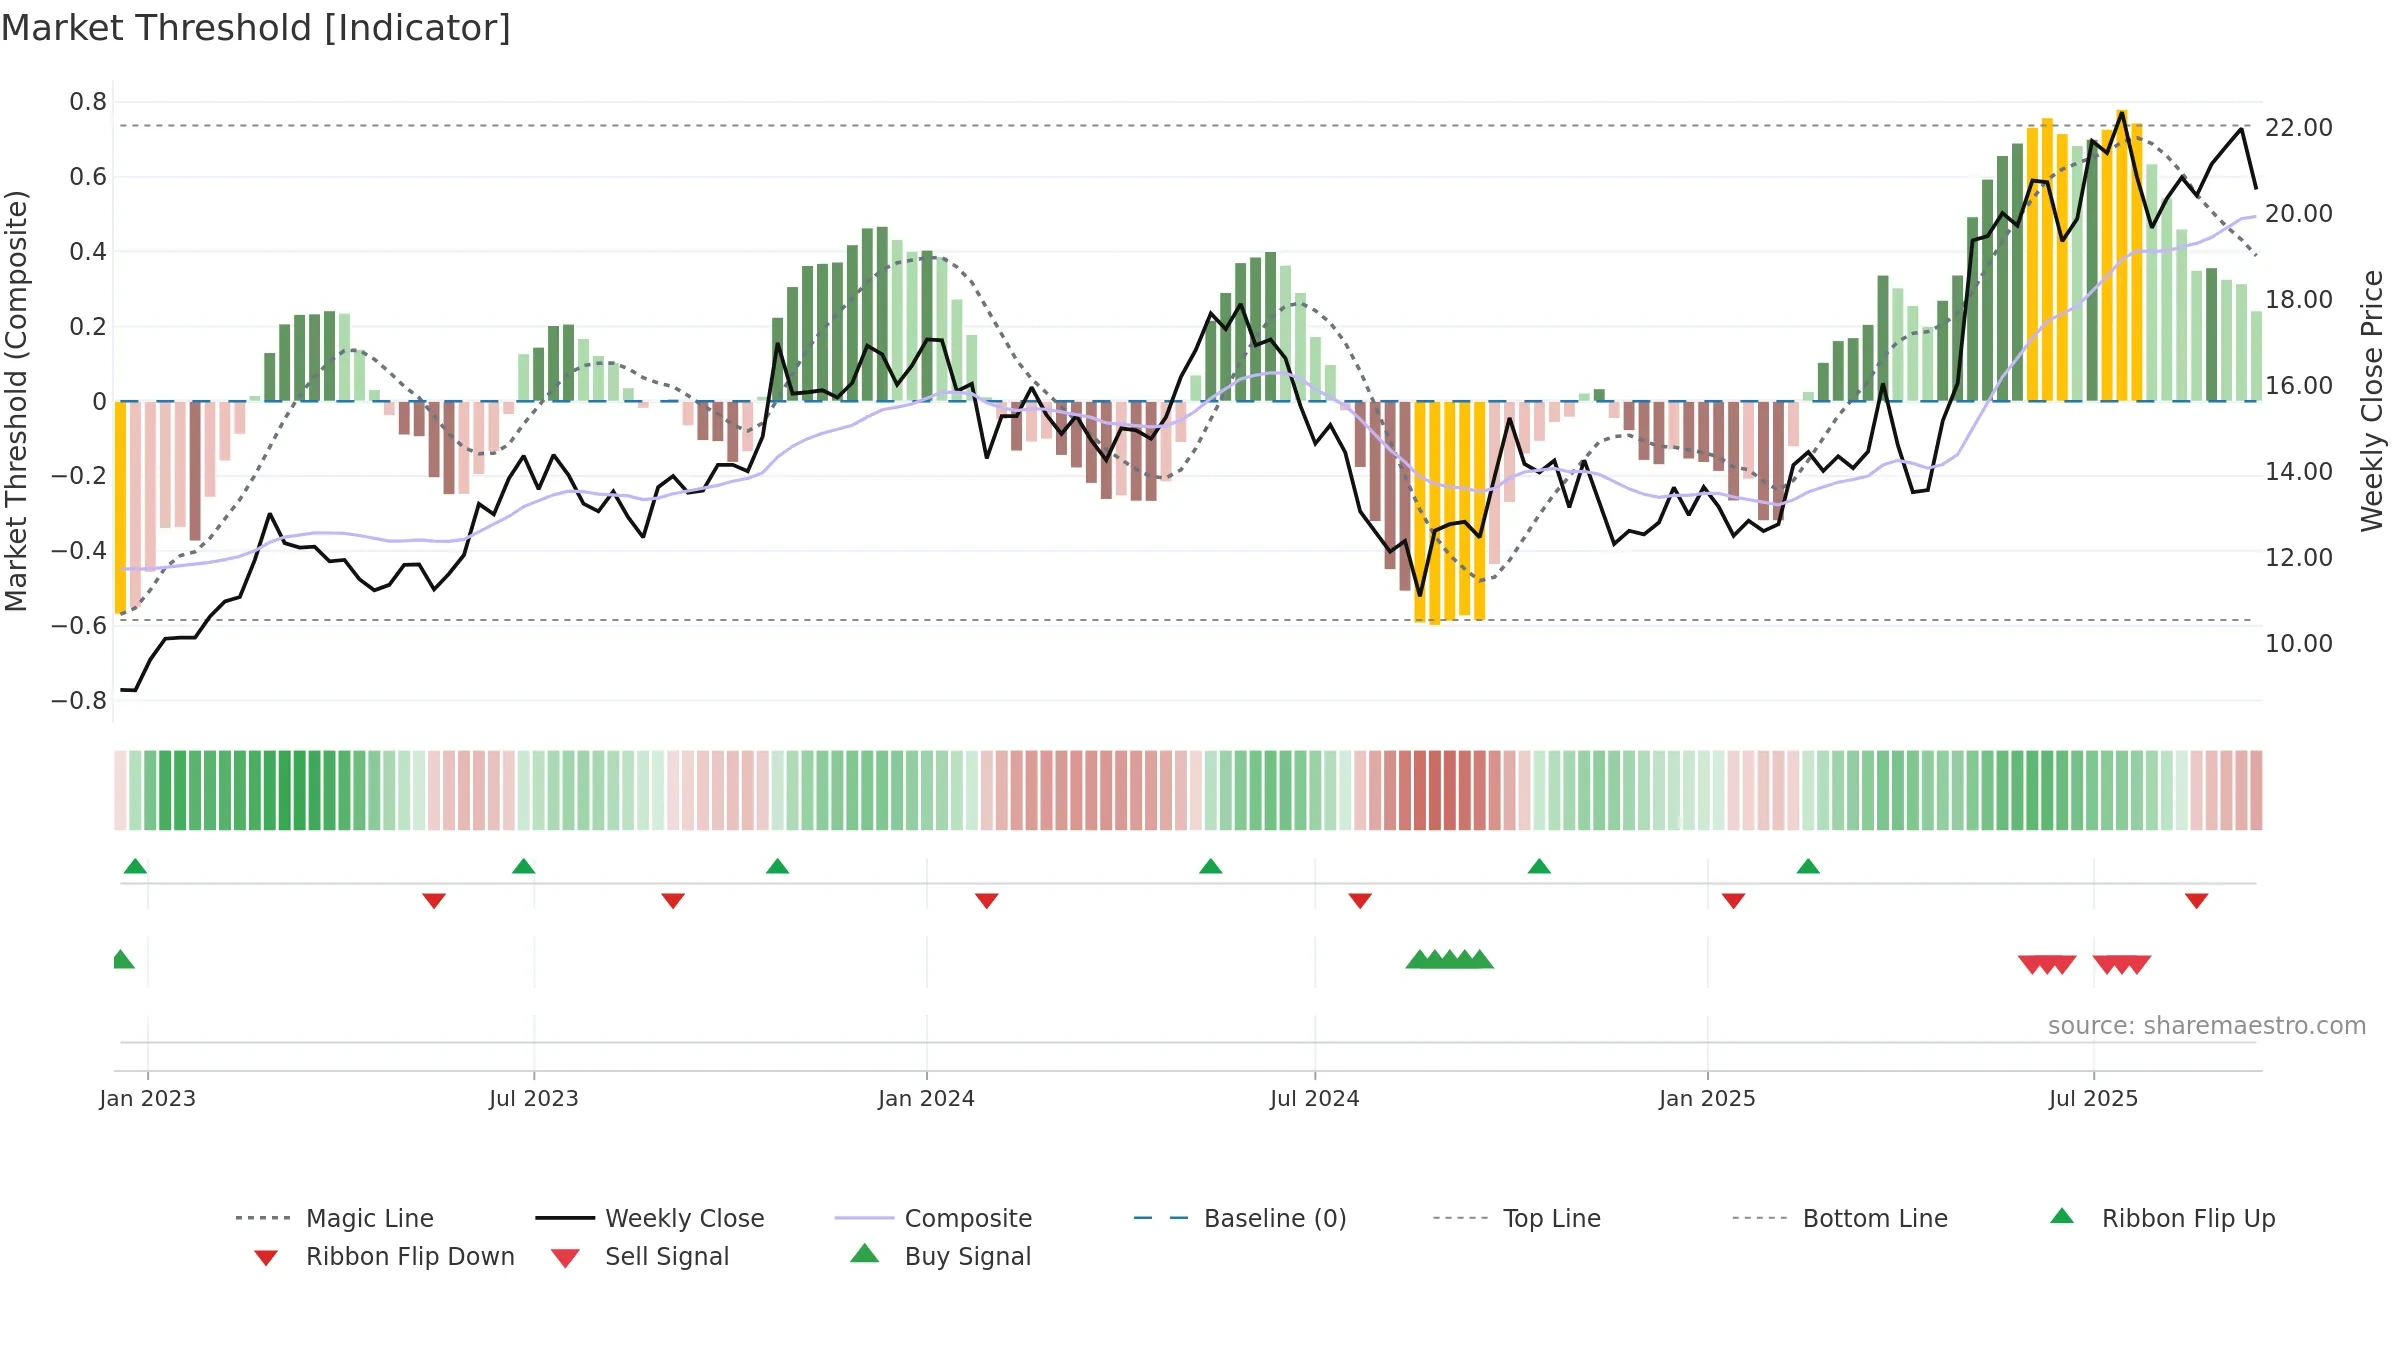The height and width of the screenshot is (1350, 2400).
Task: Click the source: sharemaestro.com text
Action: 2207,1026
